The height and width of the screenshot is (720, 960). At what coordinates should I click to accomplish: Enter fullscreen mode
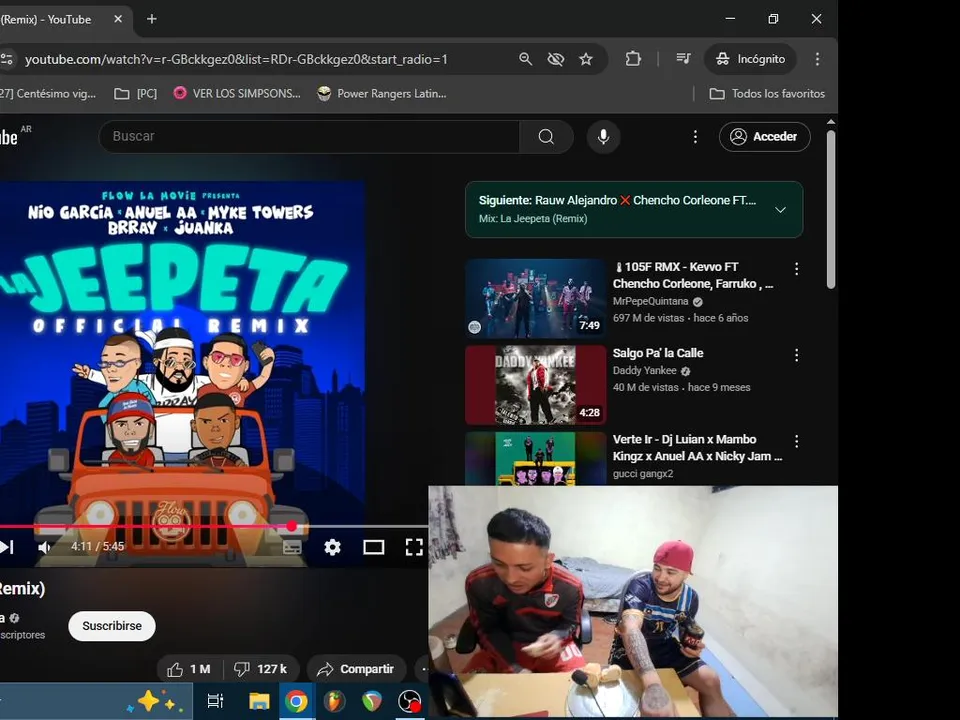point(414,547)
